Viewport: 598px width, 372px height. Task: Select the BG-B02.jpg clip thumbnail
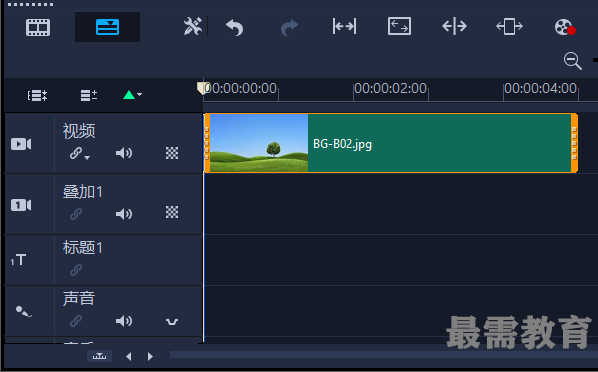(259, 143)
